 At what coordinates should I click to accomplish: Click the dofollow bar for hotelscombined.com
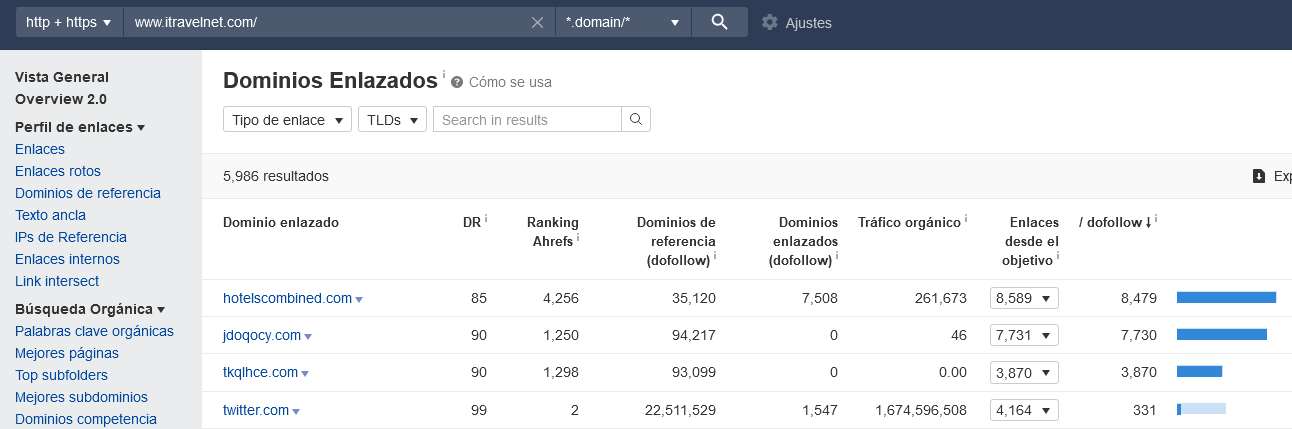1226,297
